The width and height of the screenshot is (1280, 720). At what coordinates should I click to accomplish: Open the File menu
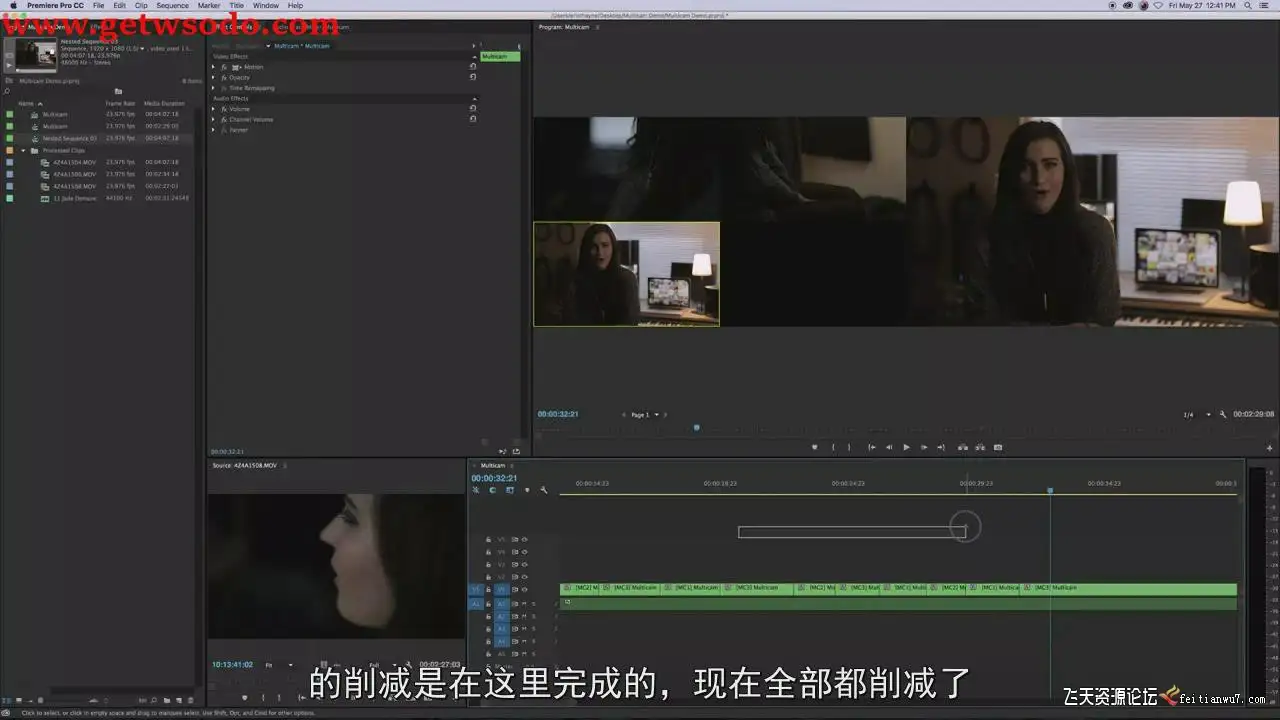tap(98, 5)
